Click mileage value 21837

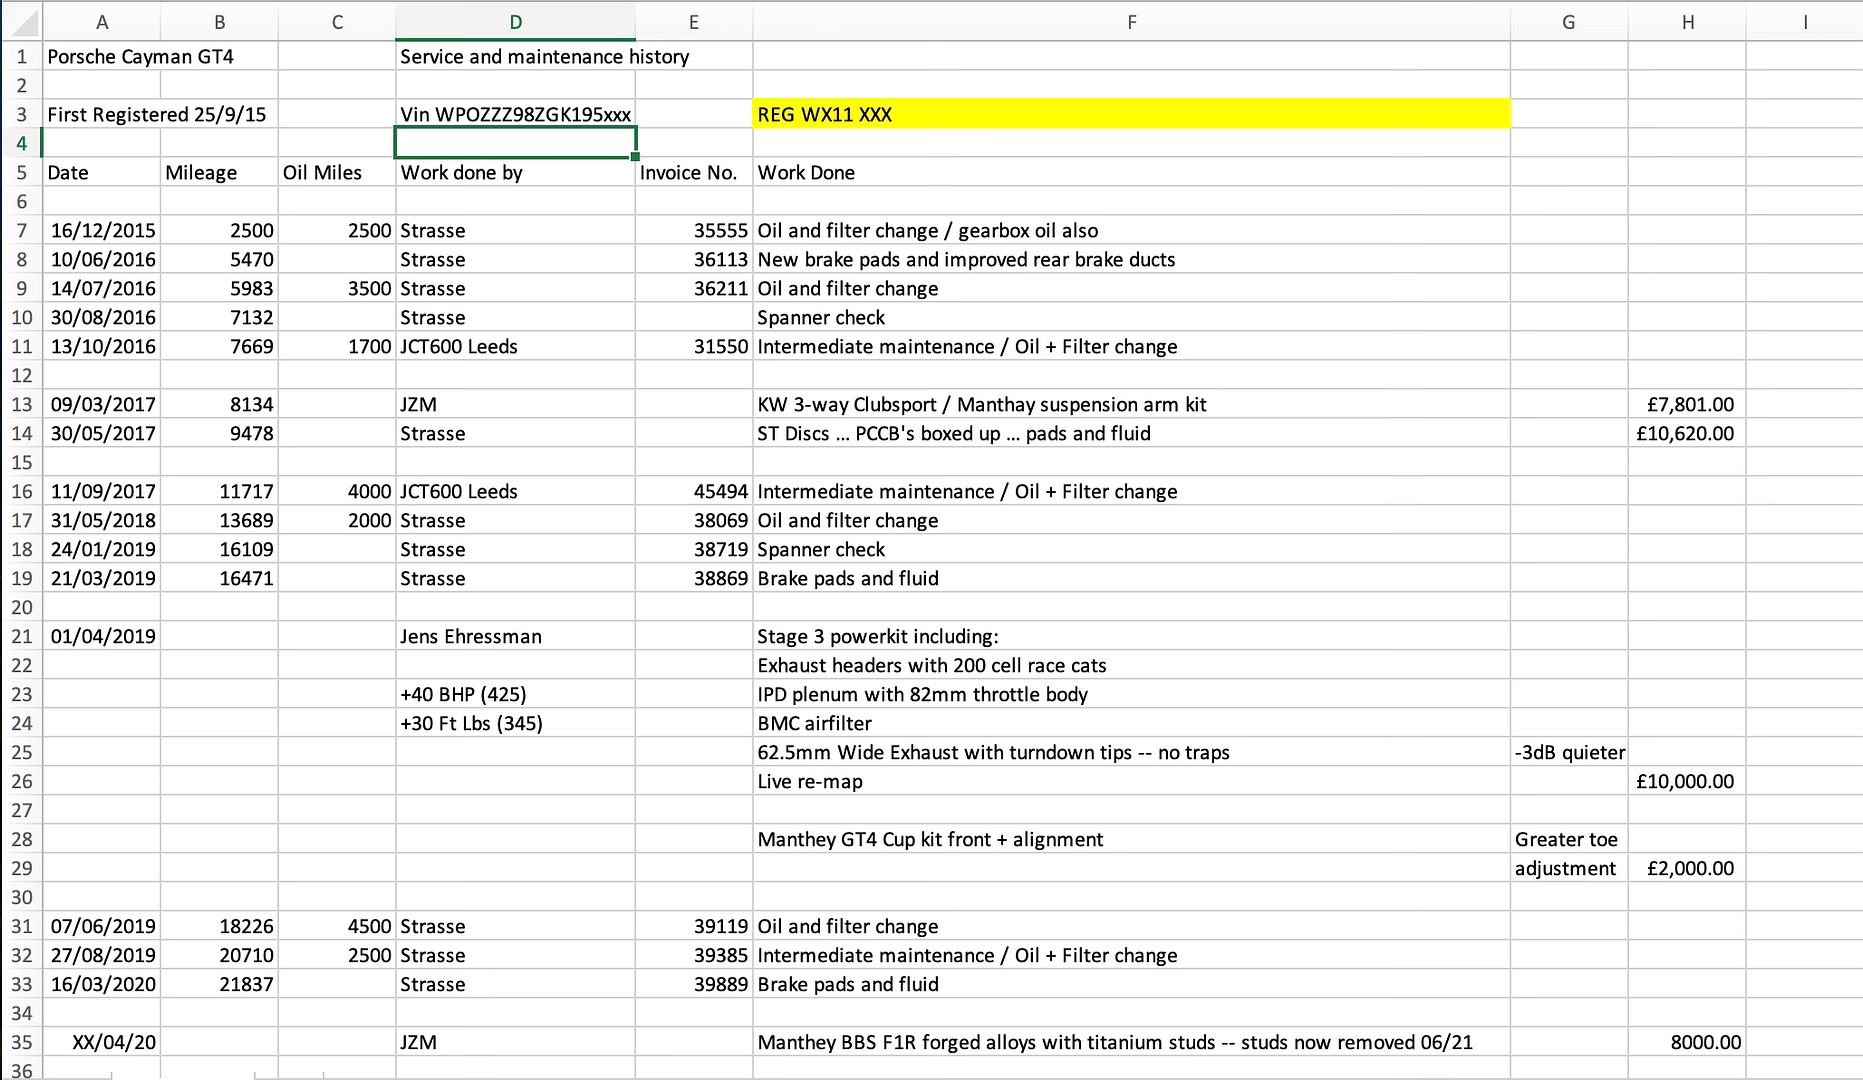[219, 984]
